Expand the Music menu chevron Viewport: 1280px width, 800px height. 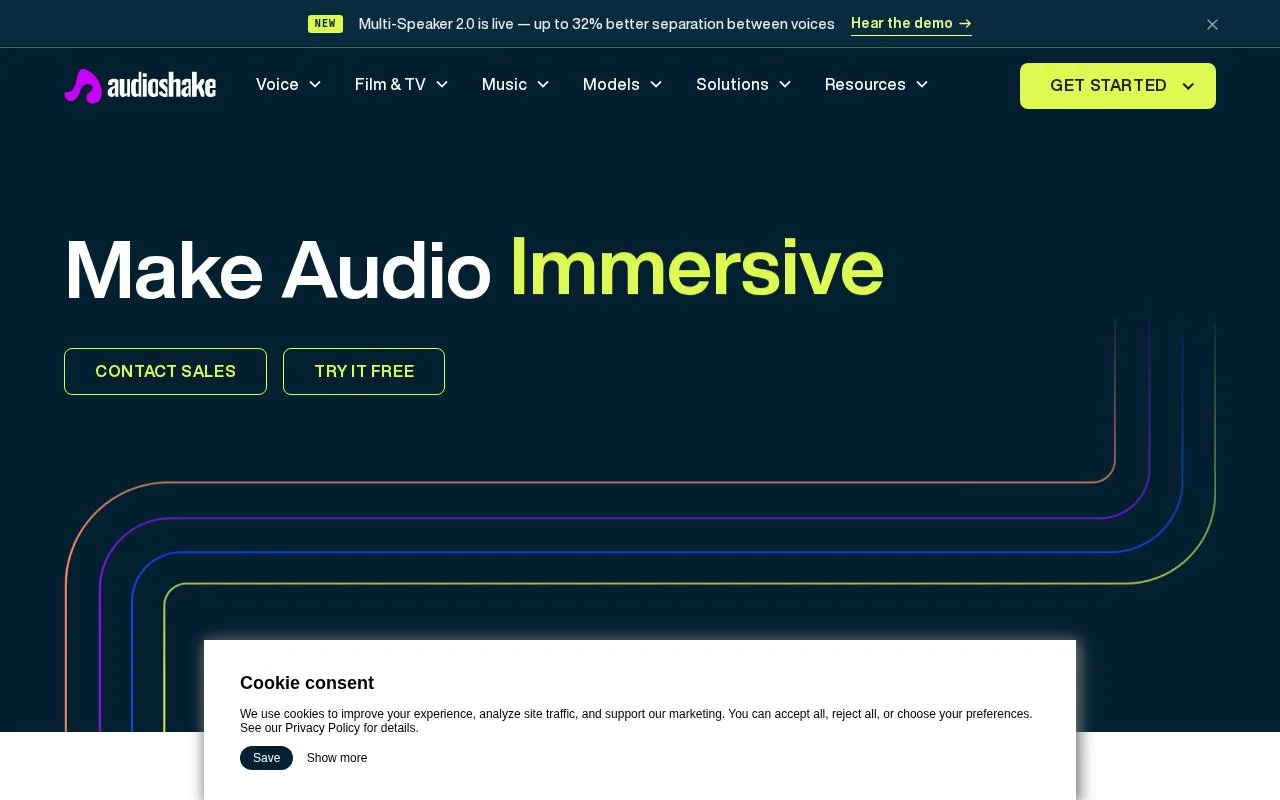pos(543,85)
